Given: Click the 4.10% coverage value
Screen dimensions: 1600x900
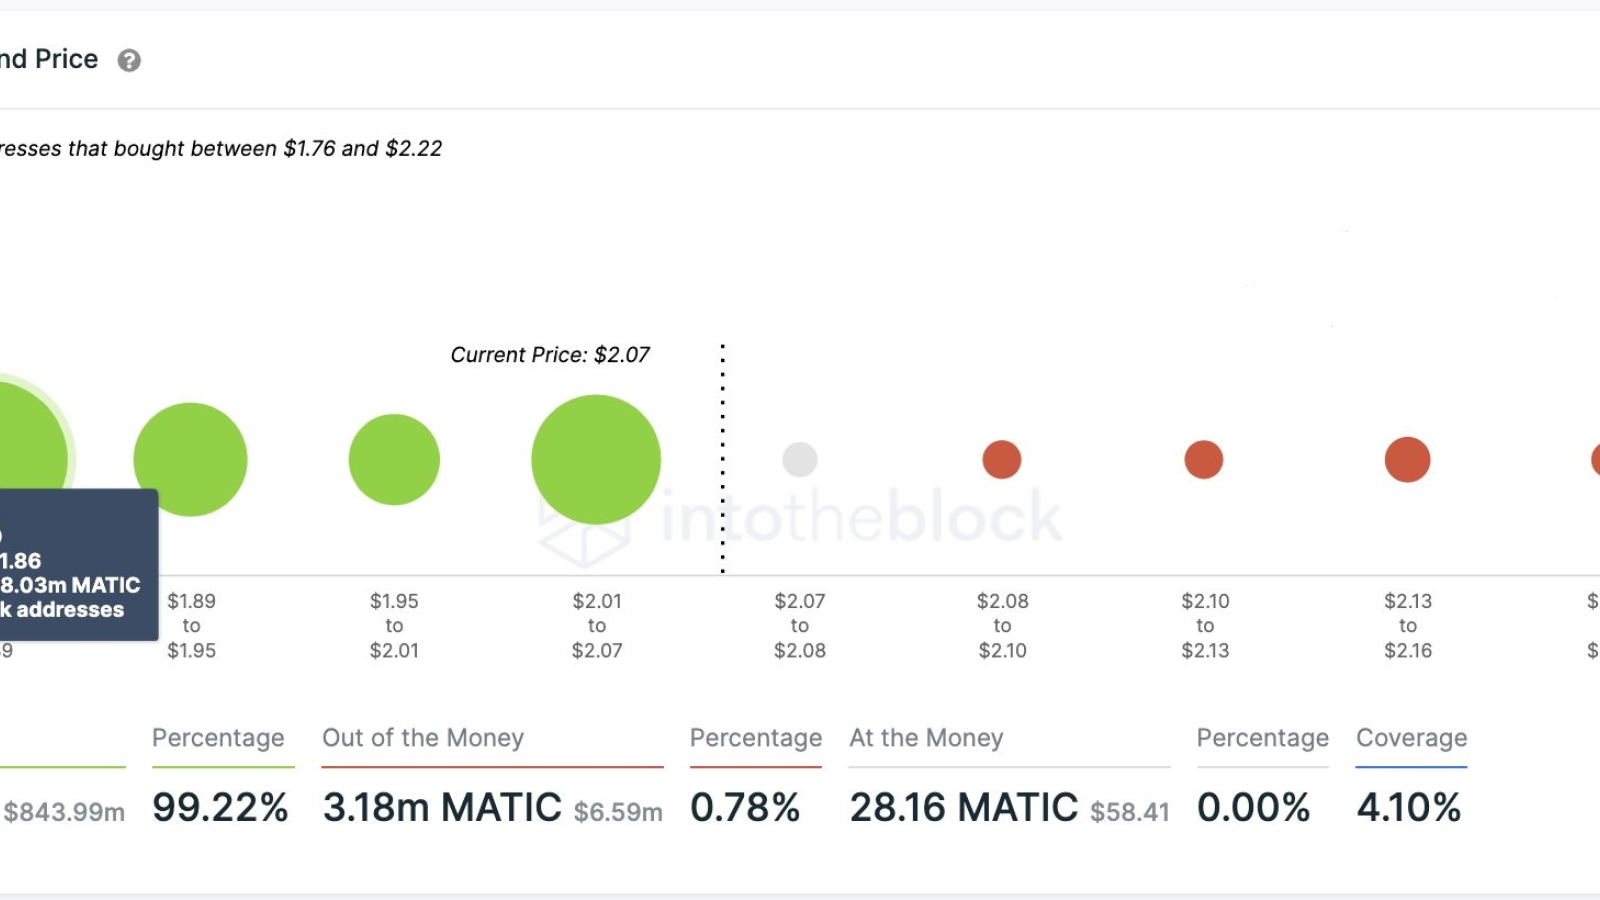Looking at the screenshot, I should pos(1409,808).
